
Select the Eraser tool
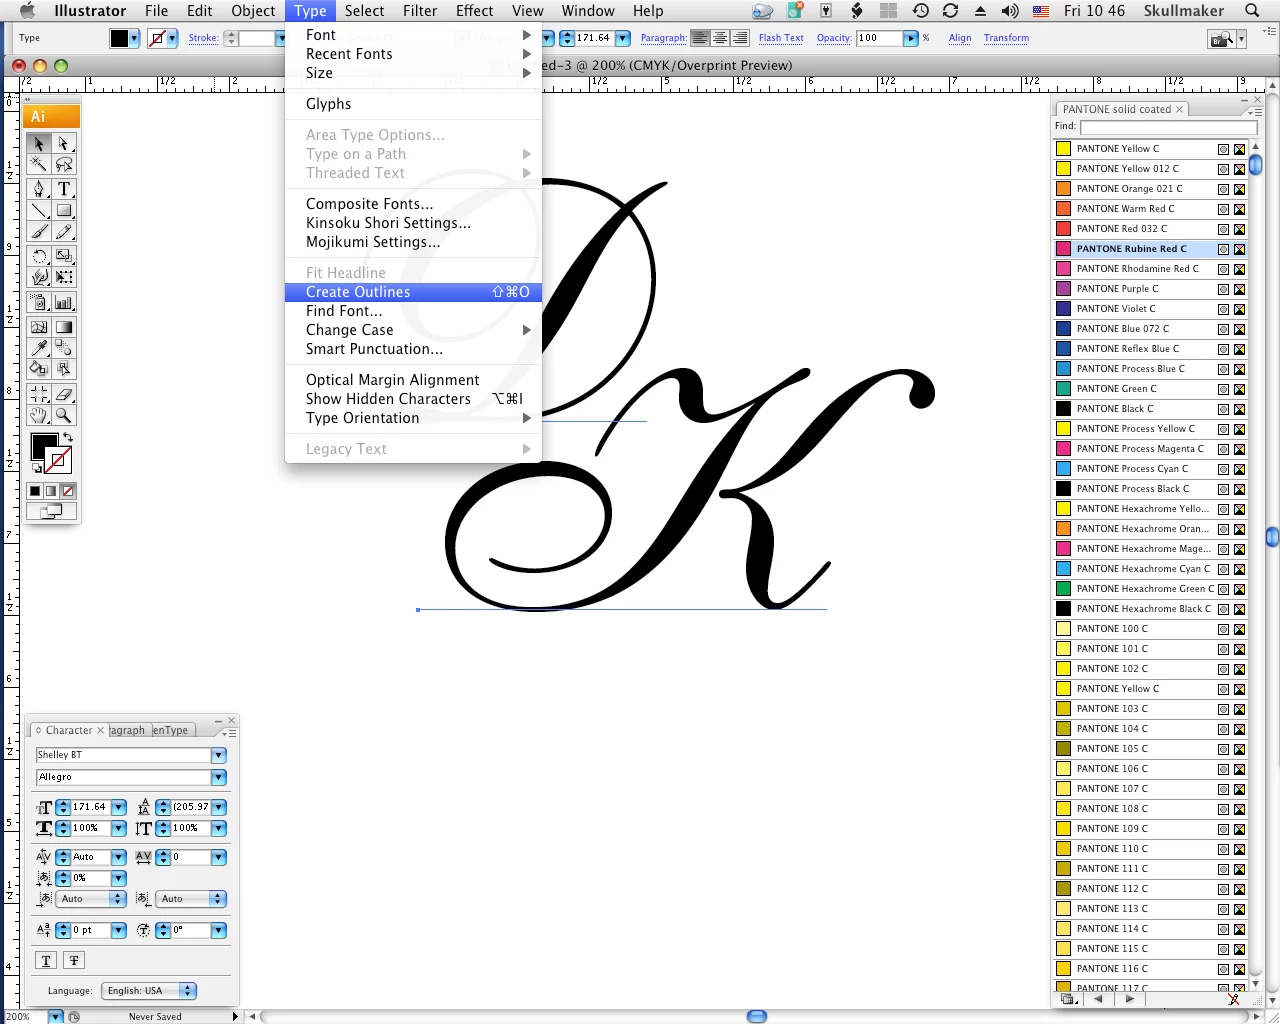[64, 394]
